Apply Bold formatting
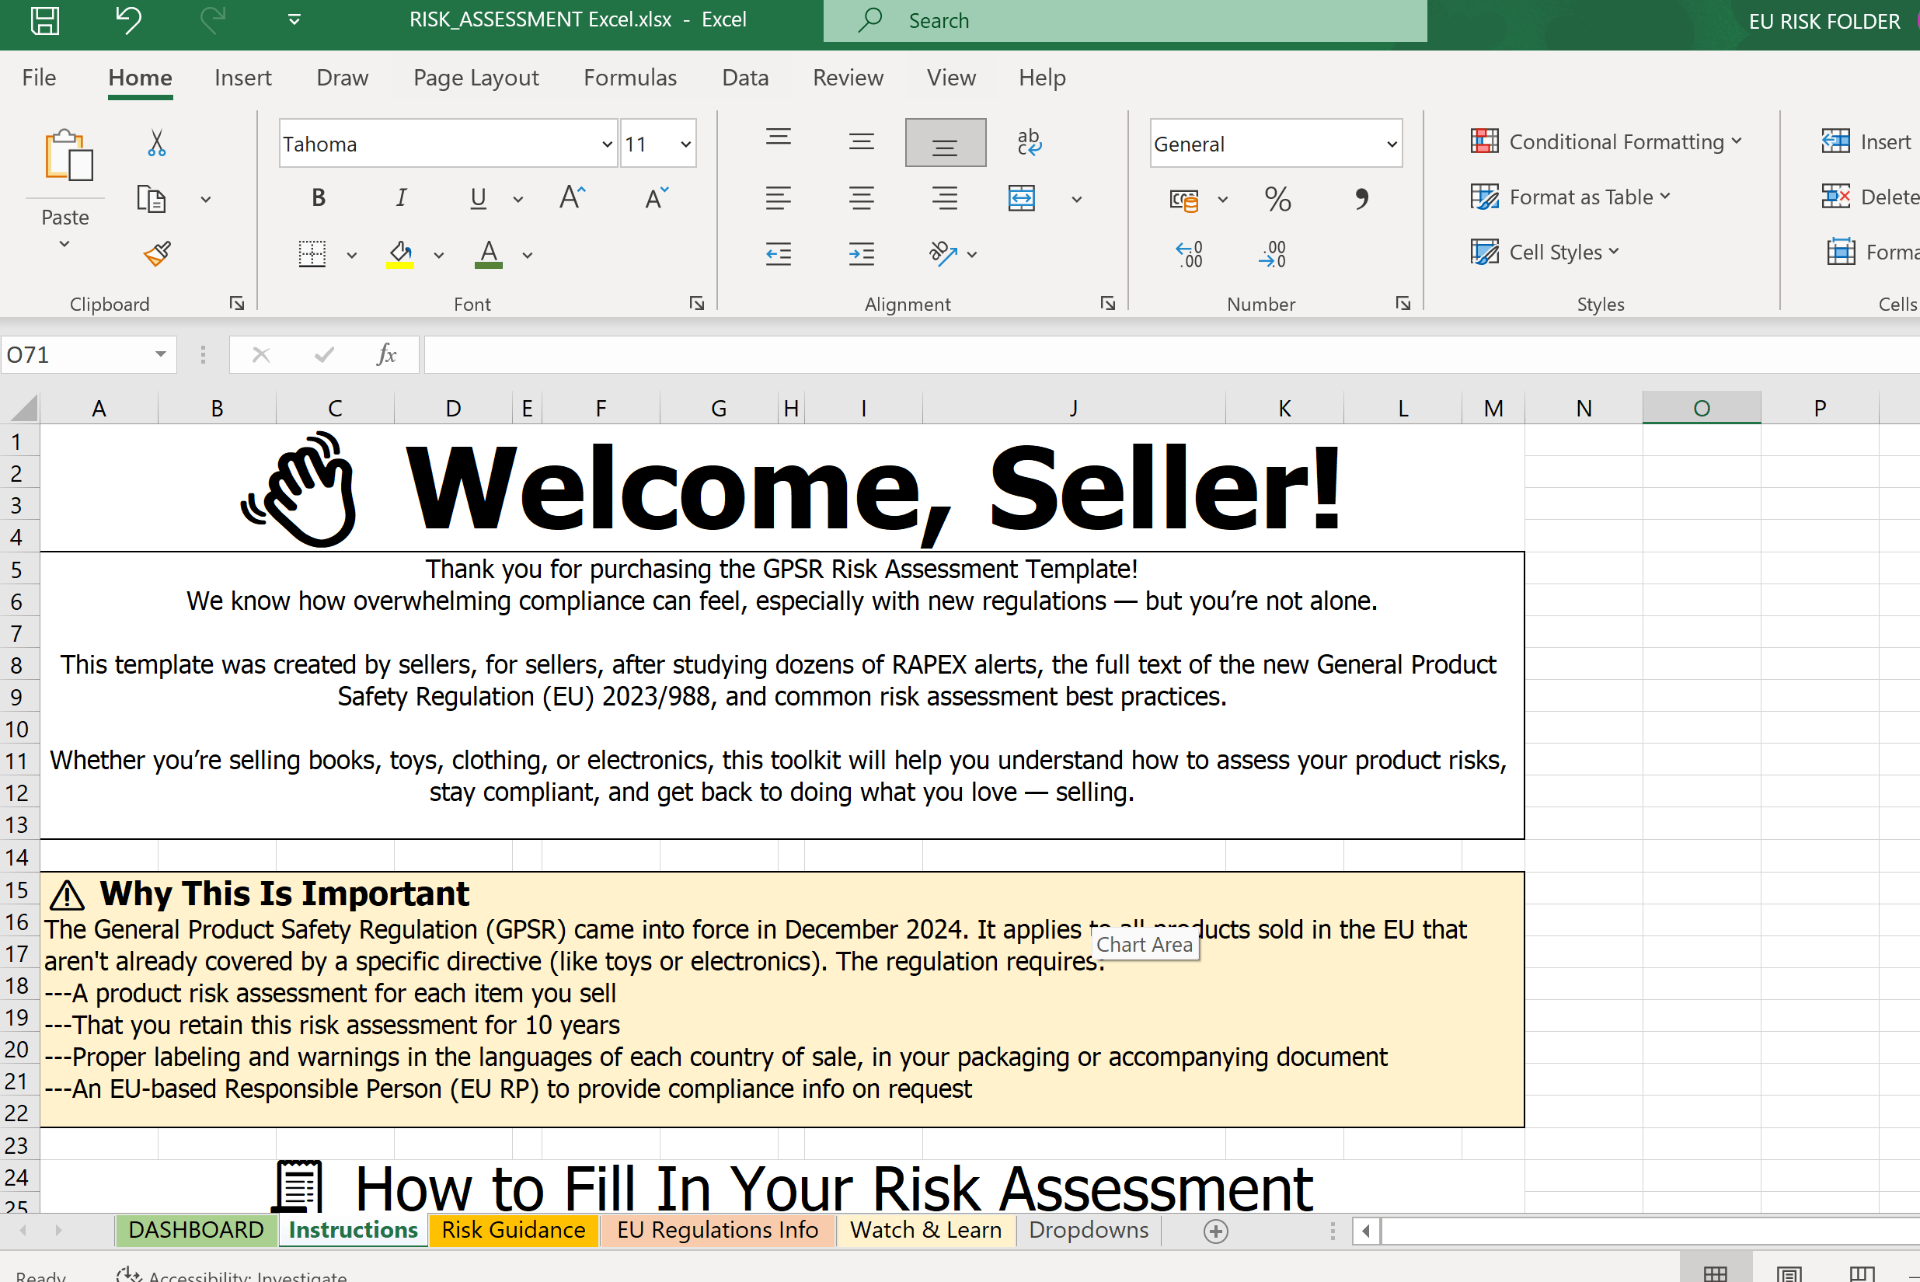The width and height of the screenshot is (1920, 1282). pyautogui.click(x=318, y=197)
